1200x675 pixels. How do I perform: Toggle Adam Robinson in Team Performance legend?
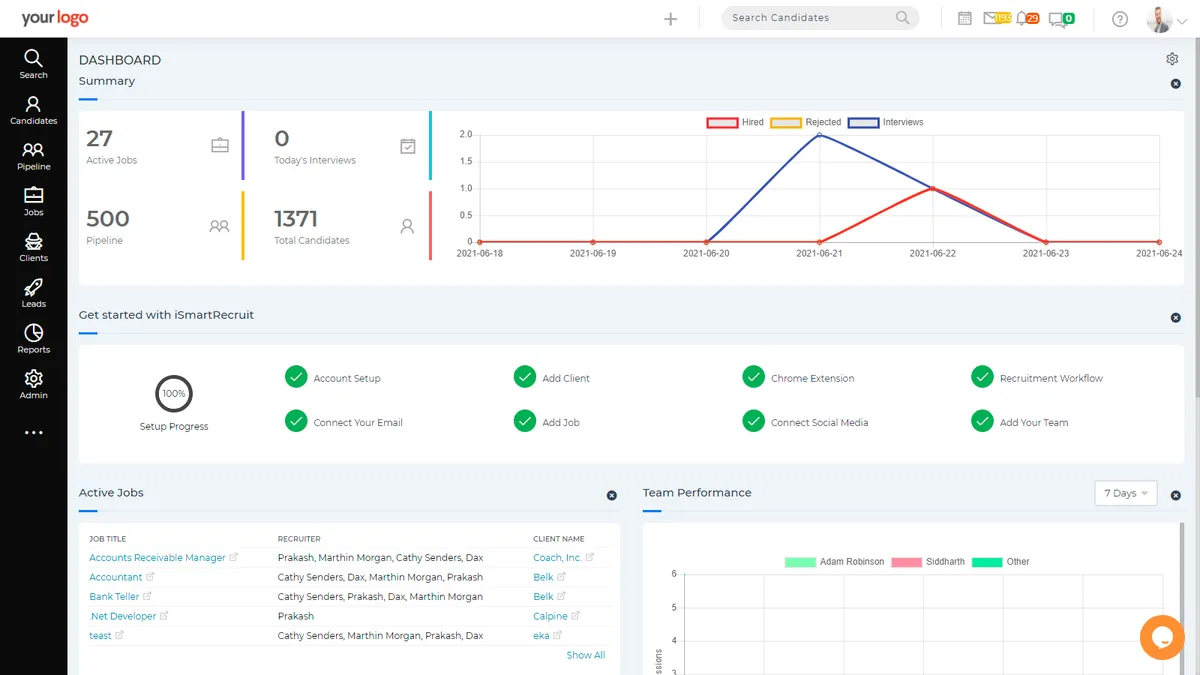point(835,562)
